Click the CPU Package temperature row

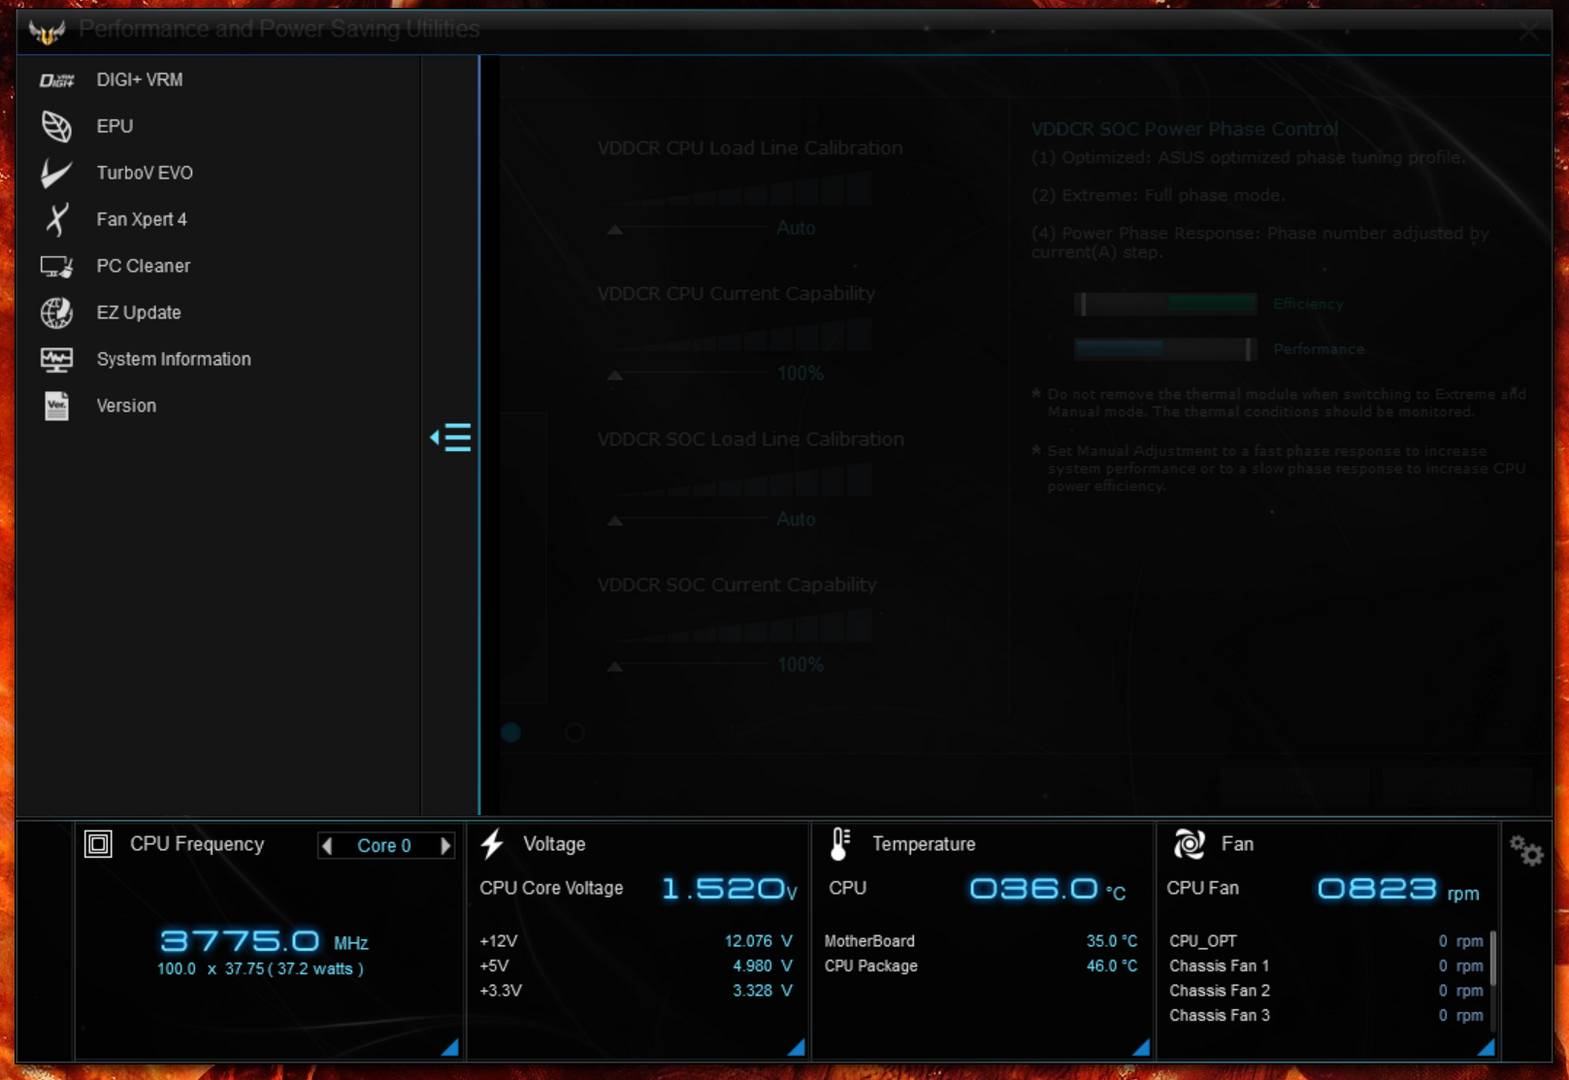point(981,966)
